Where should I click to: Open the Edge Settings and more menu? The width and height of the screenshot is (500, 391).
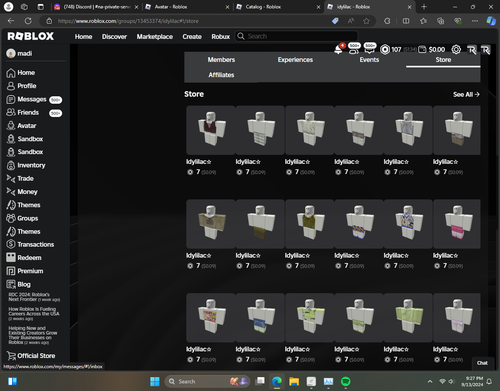pyautogui.click(x=475, y=21)
